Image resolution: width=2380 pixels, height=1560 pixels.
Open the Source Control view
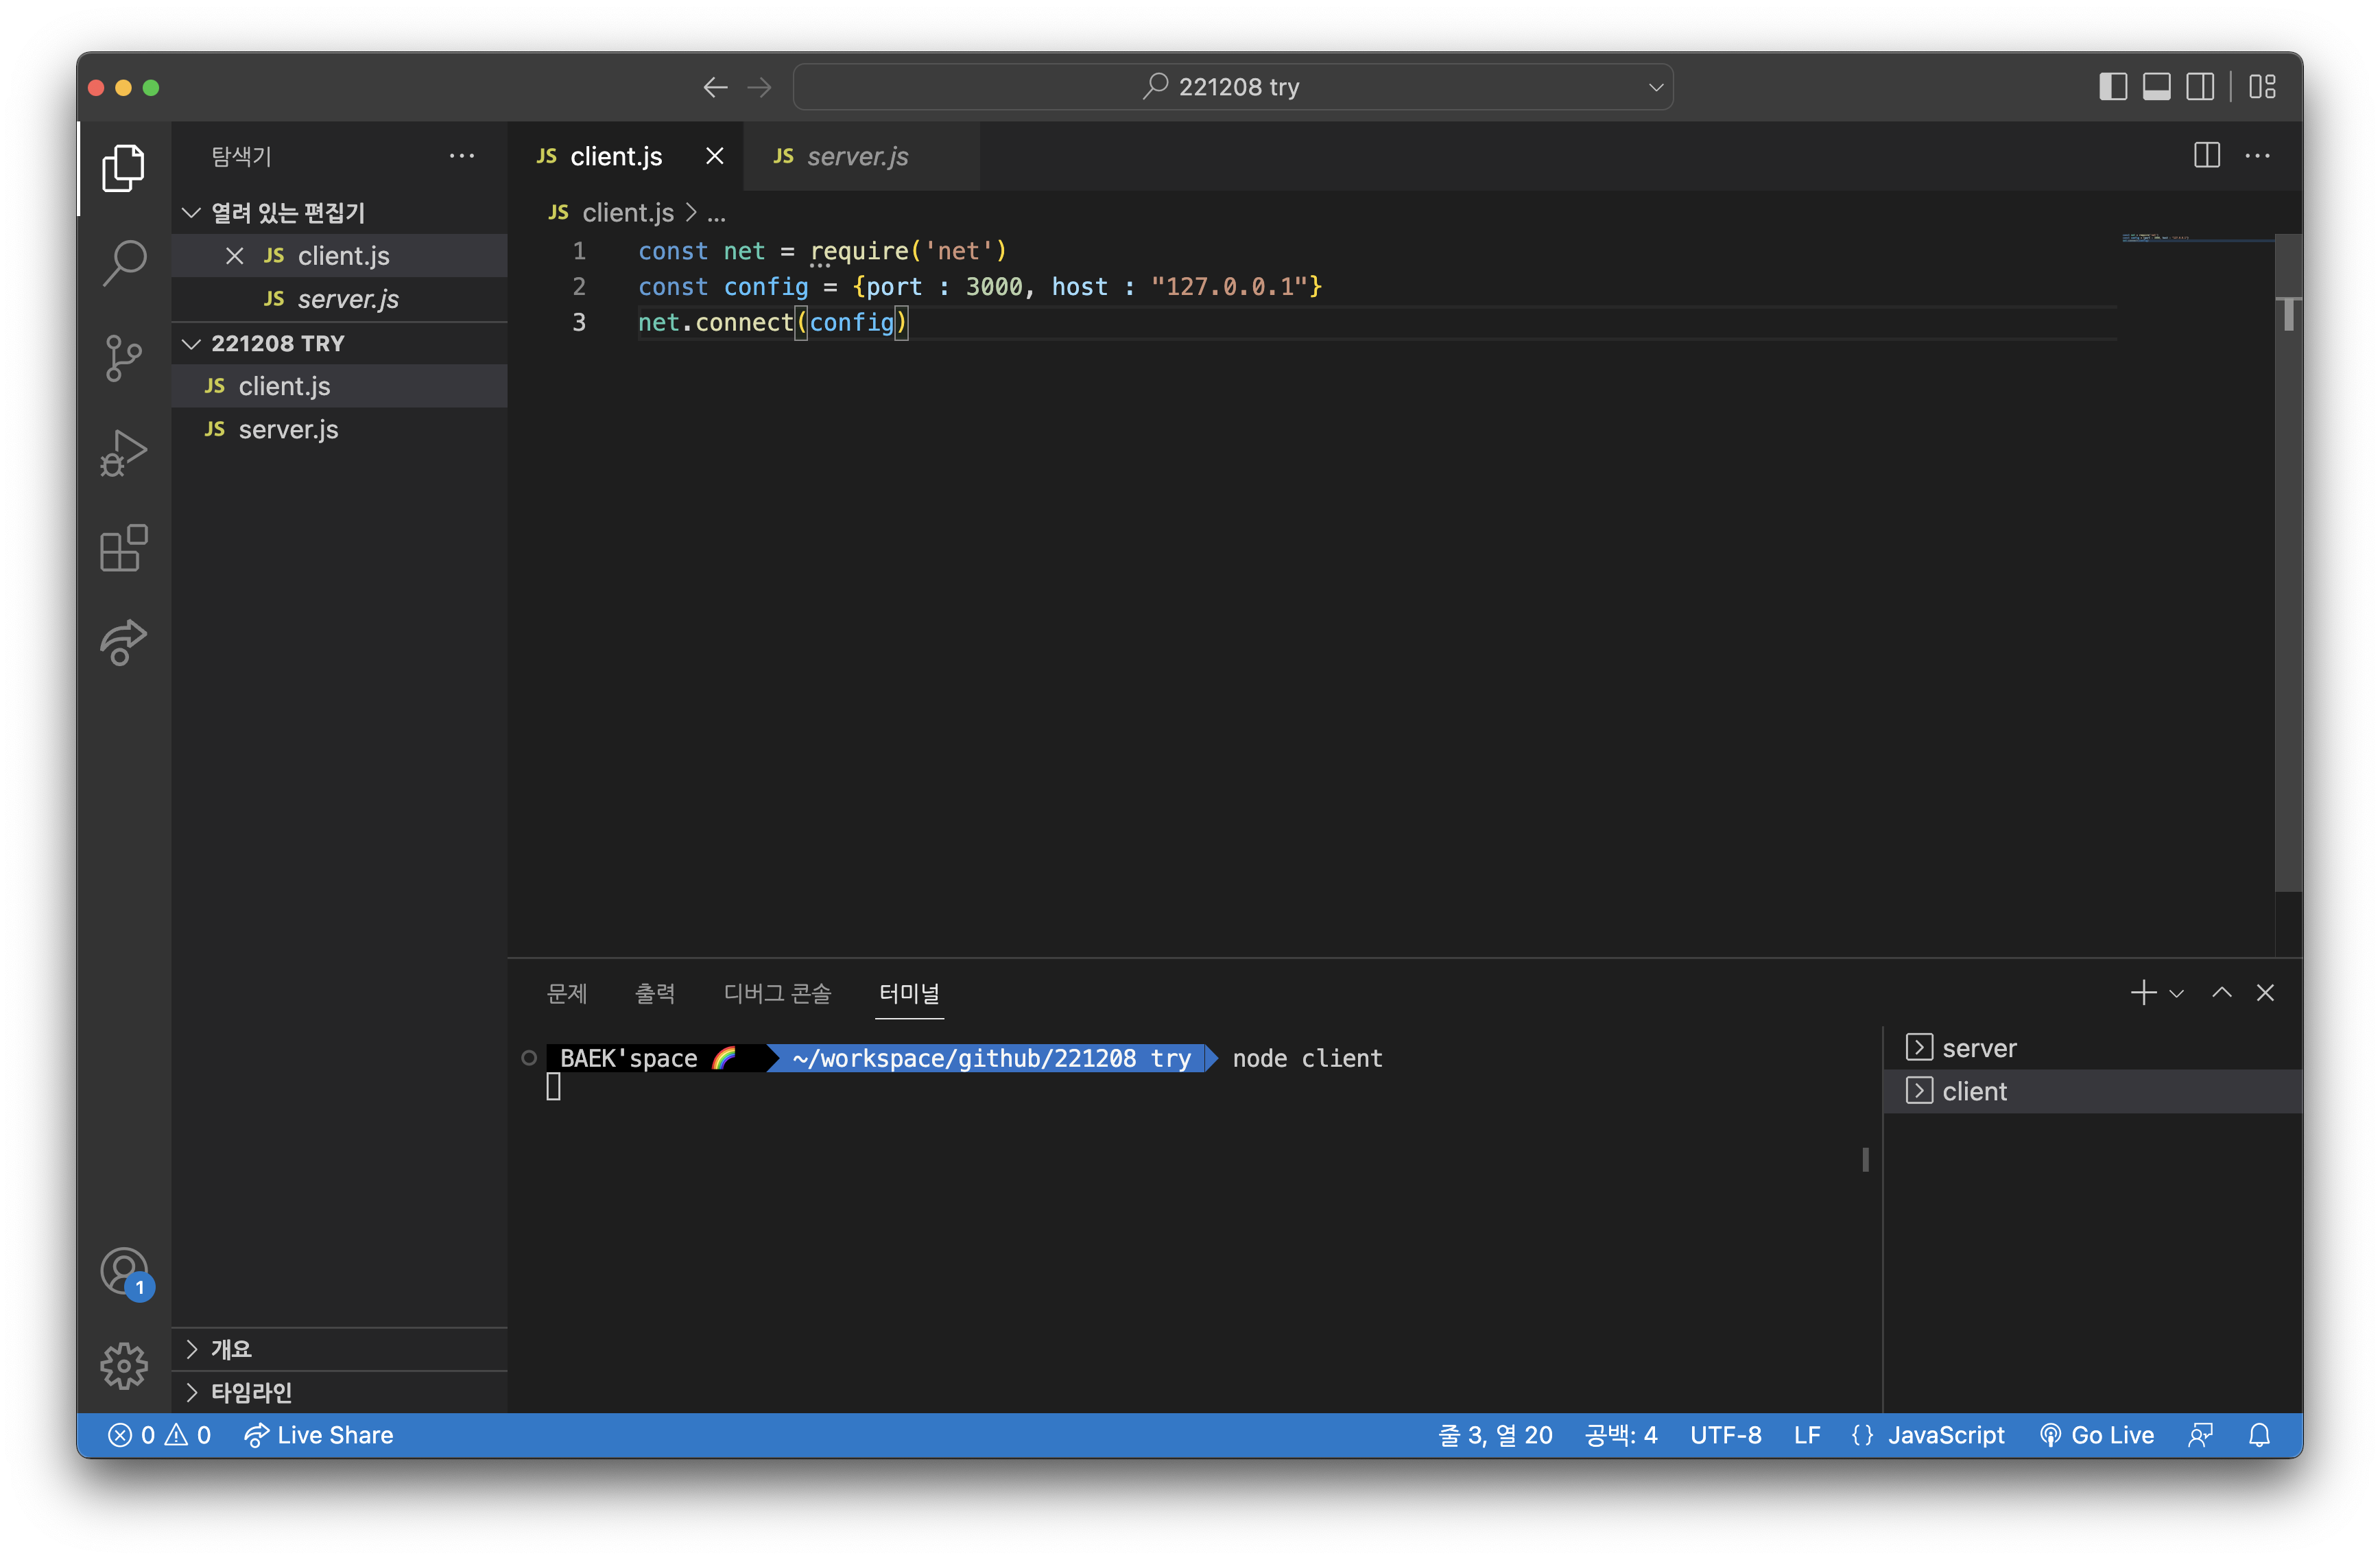tap(124, 358)
